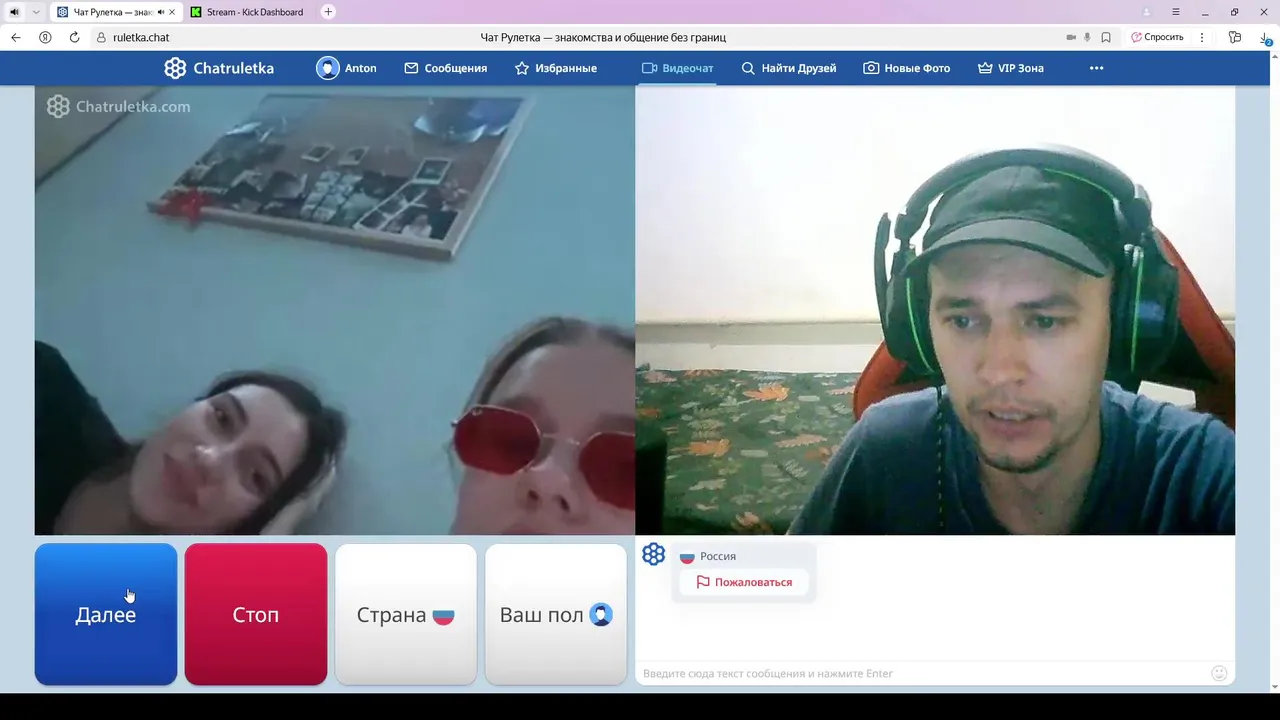The width and height of the screenshot is (1280, 720).
Task: Click the partner's video feed
Action: point(335,310)
